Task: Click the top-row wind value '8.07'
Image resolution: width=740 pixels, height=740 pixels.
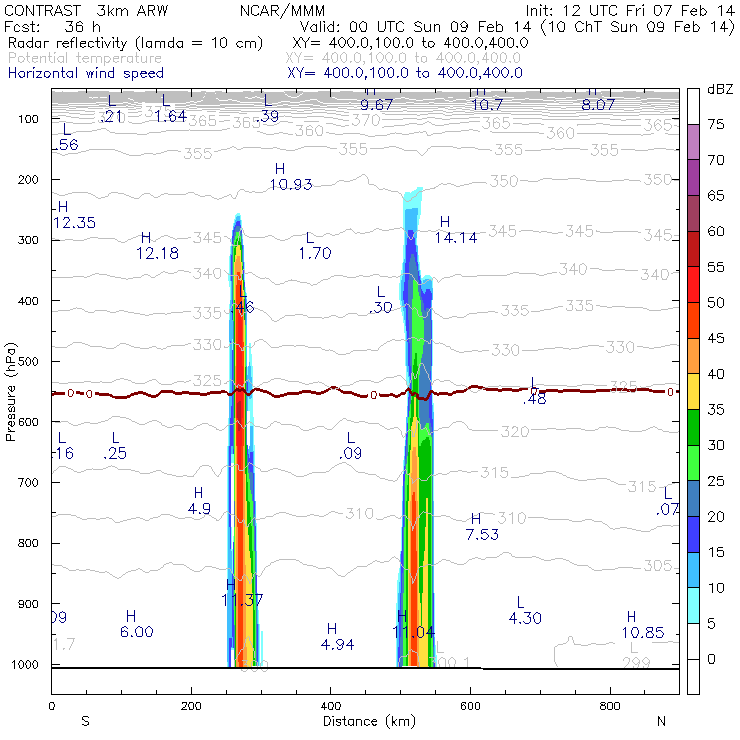Action: click(x=598, y=105)
